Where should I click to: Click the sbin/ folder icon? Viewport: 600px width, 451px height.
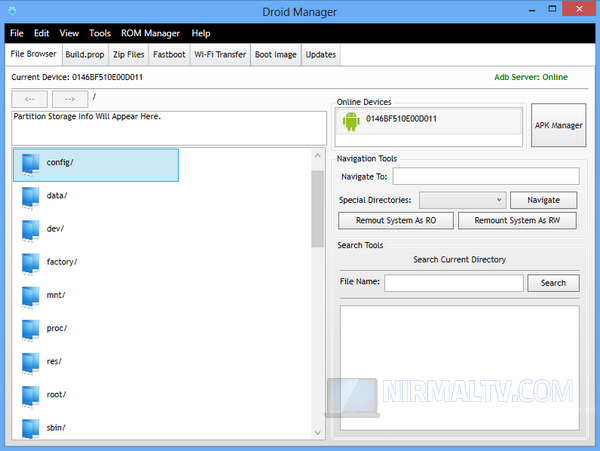click(30, 429)
